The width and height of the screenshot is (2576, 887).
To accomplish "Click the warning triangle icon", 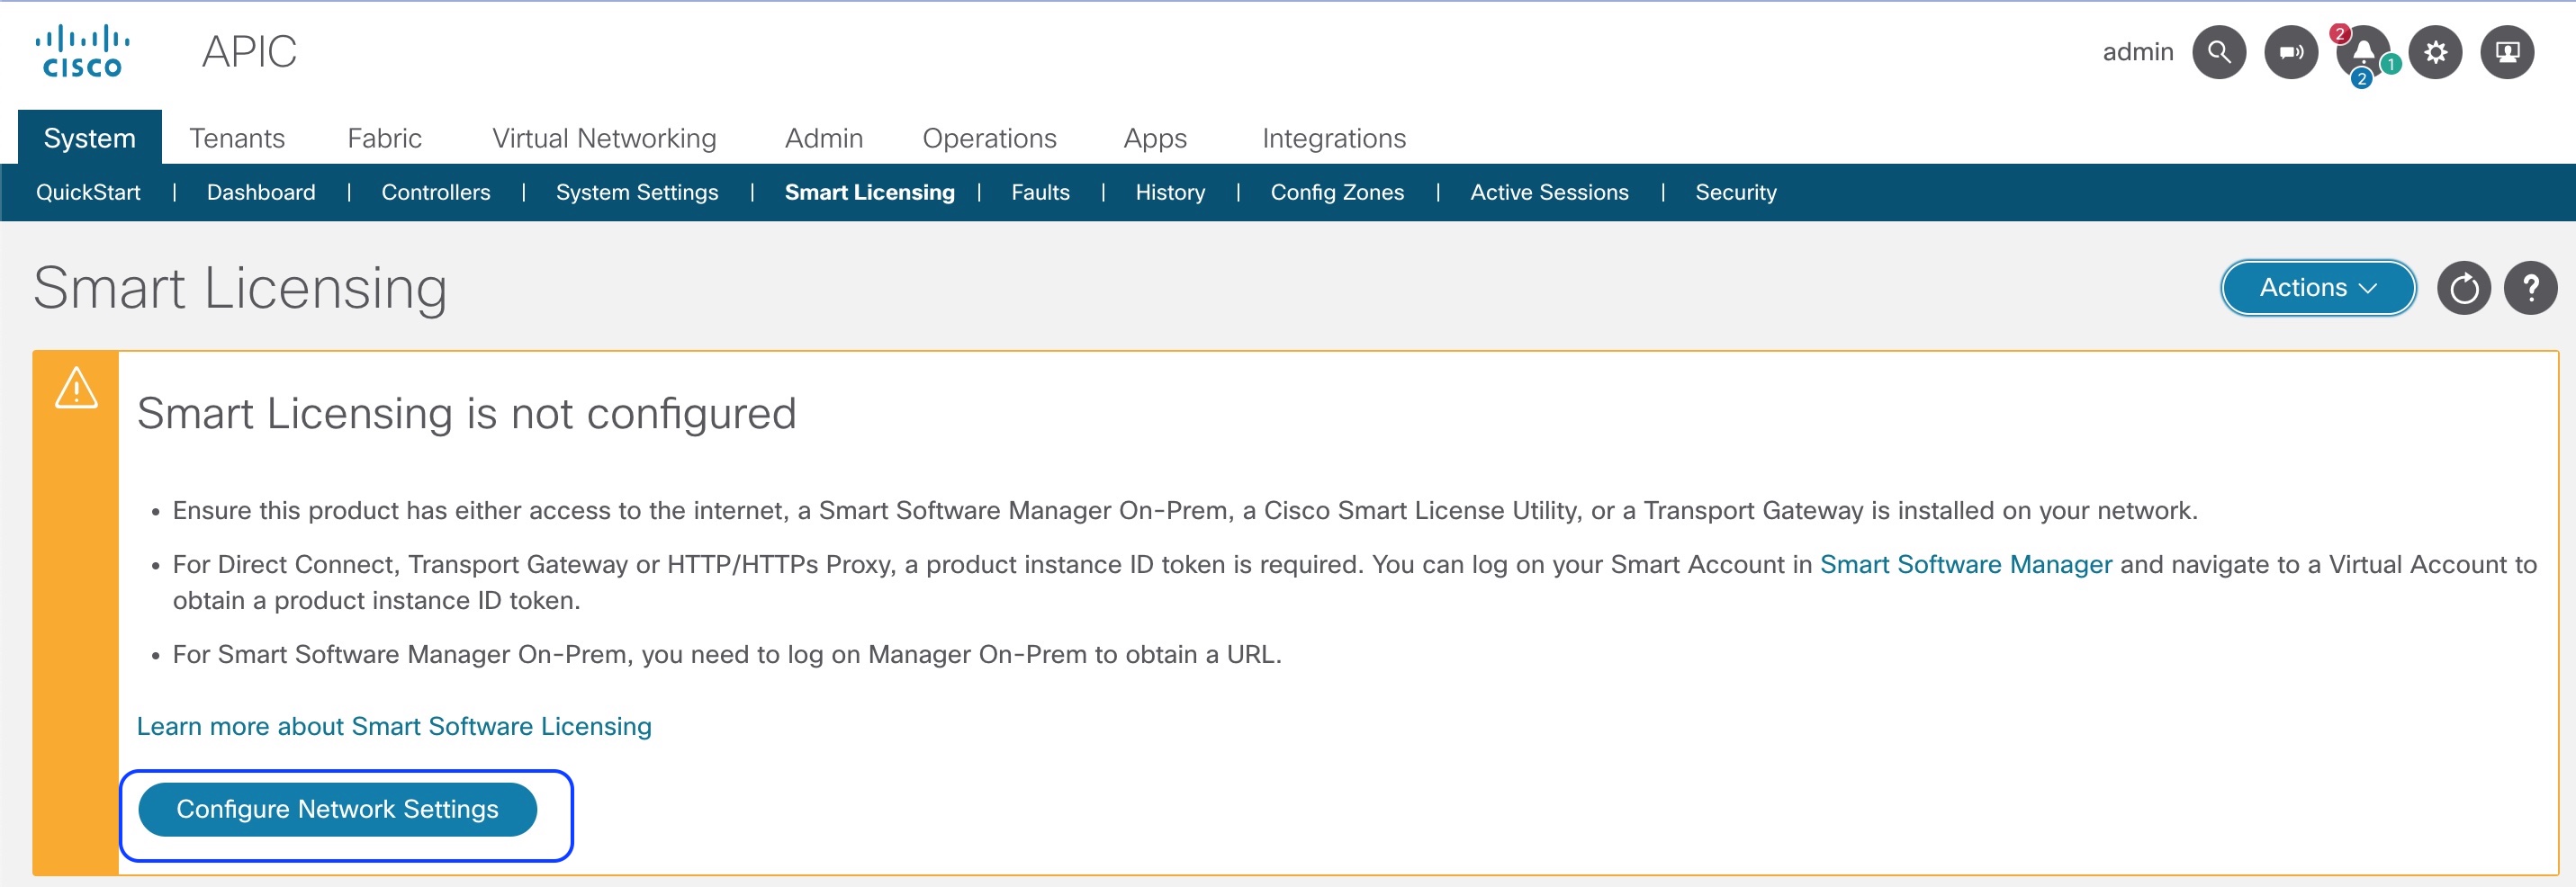I will tap(76, 388).
